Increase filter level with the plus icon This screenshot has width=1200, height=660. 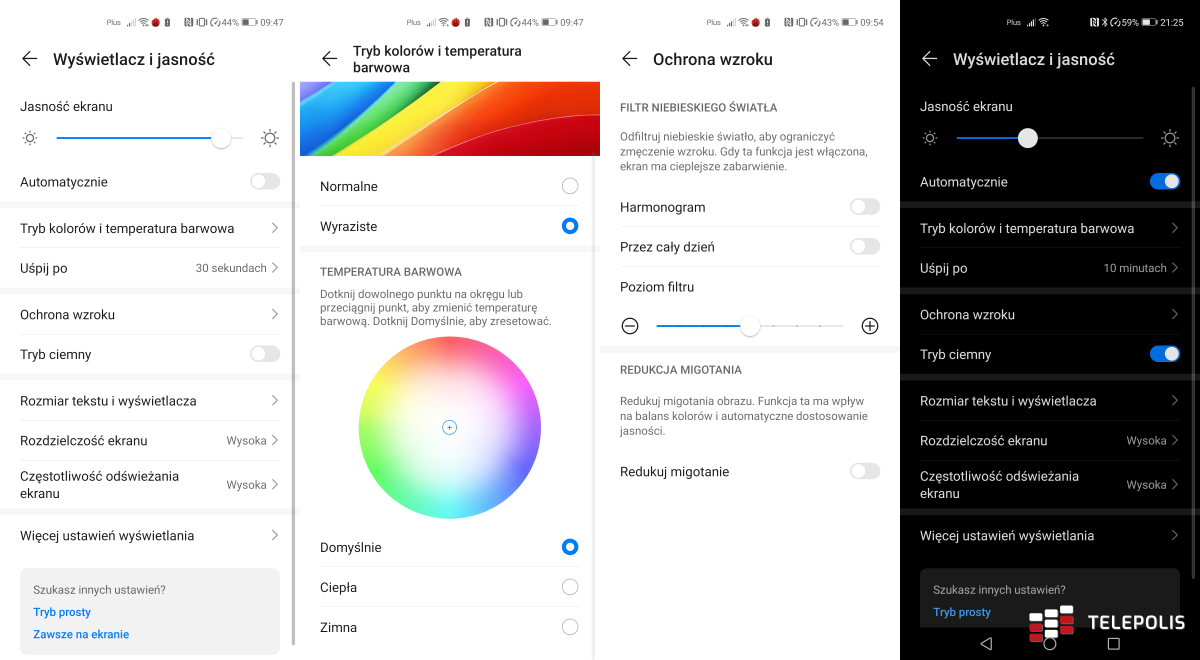(870, 326)
